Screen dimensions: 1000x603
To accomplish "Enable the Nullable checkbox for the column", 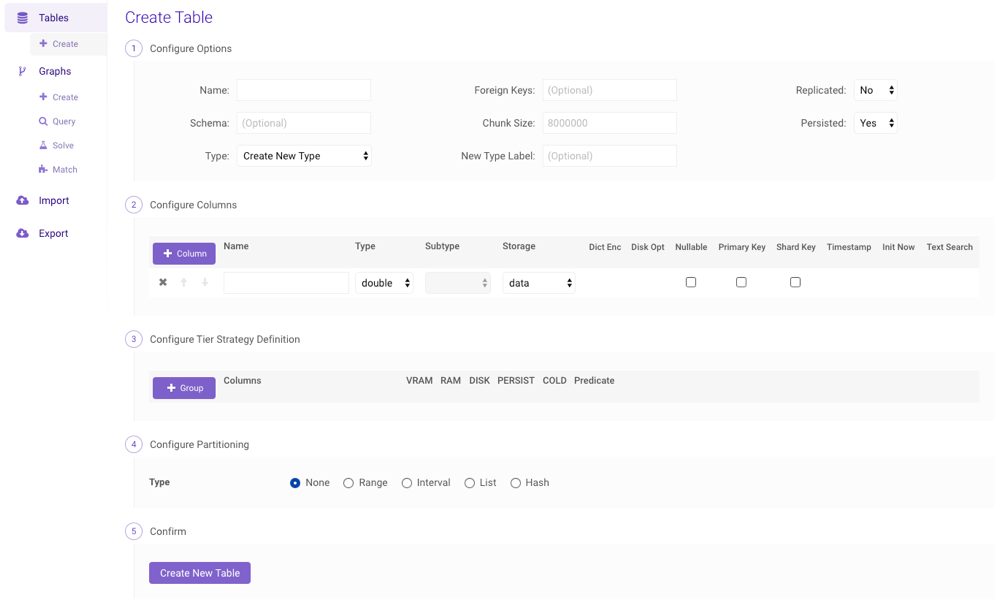I will click(x=690, y=282).
